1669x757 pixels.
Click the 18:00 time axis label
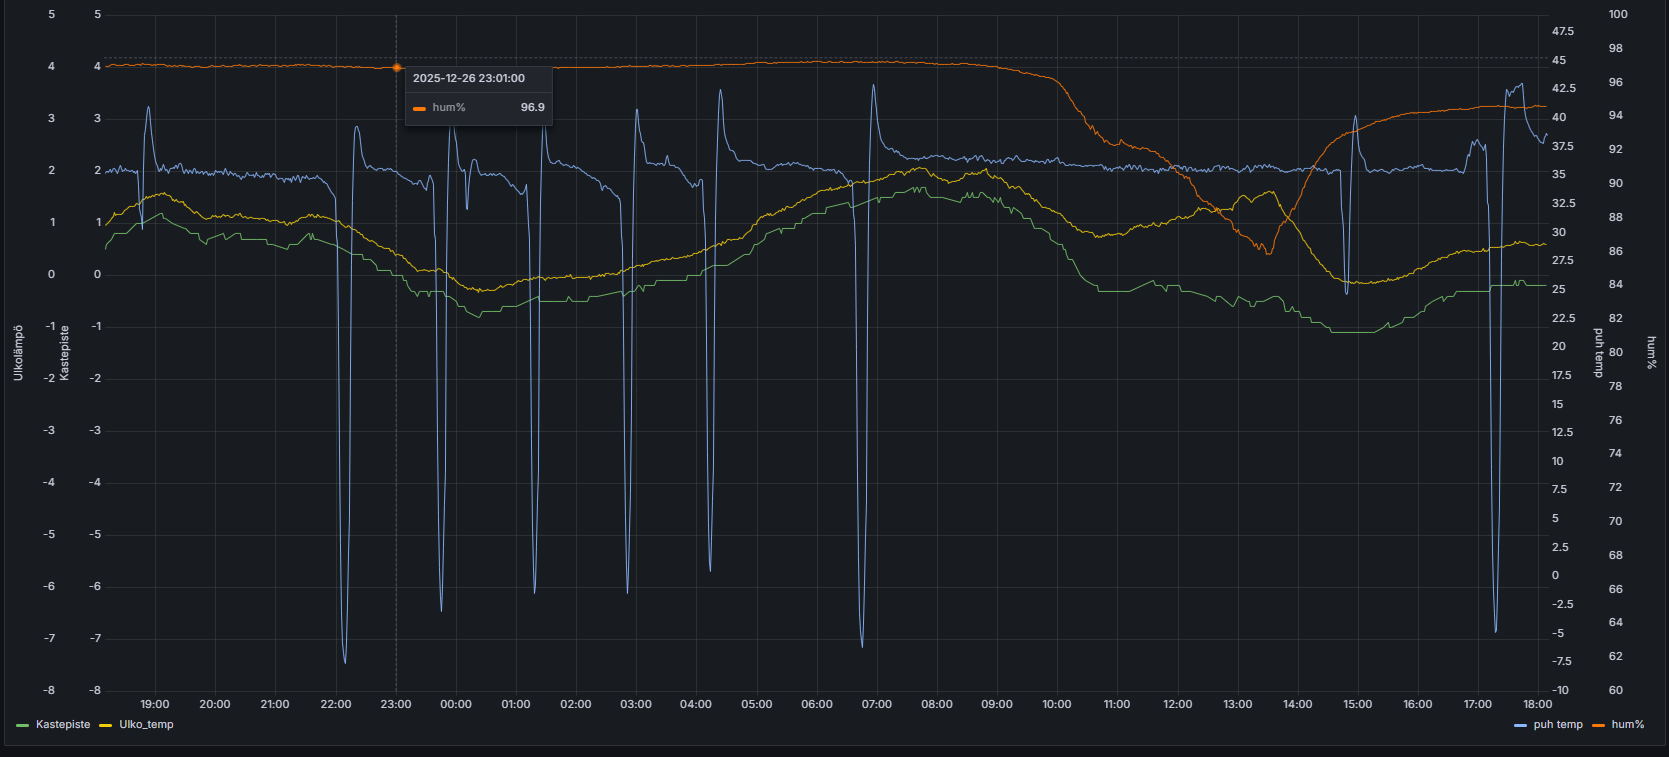pyautogui.click(x=1537, y=705)
